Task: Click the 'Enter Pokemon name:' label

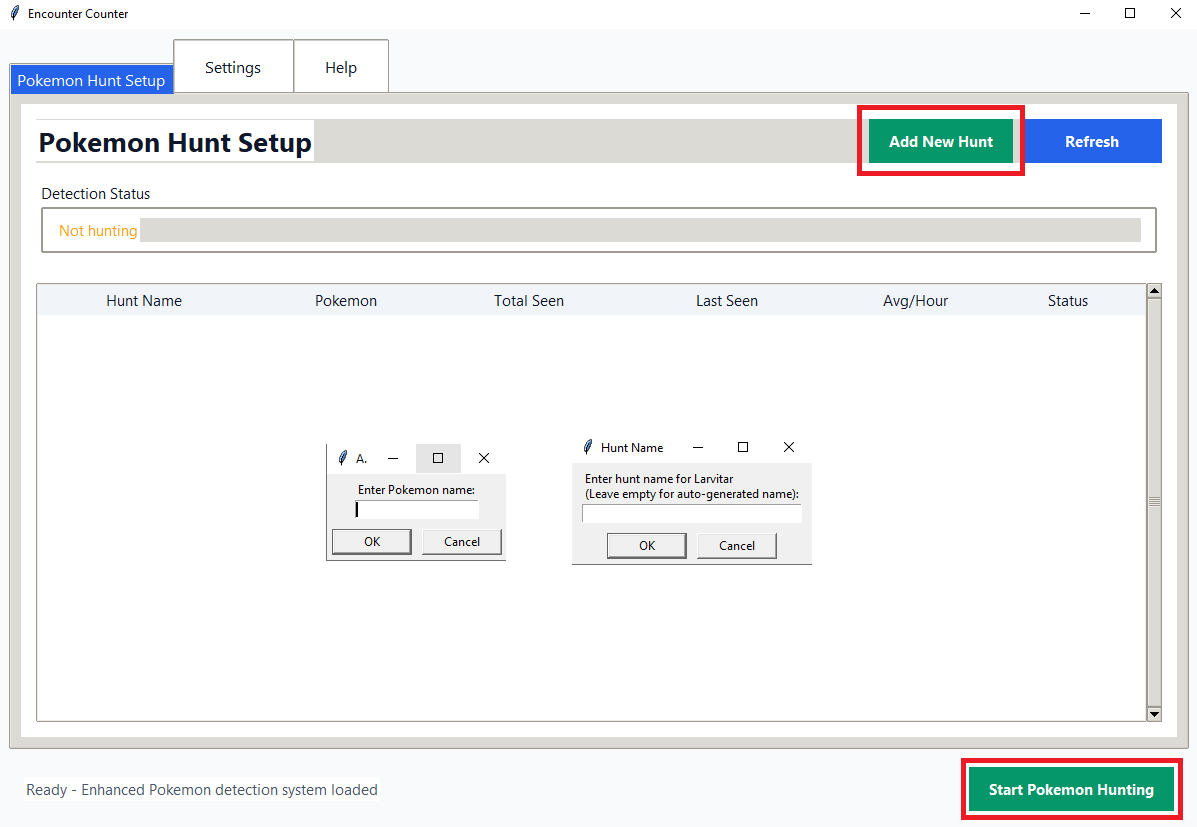Action: click(x=416, y=489)
